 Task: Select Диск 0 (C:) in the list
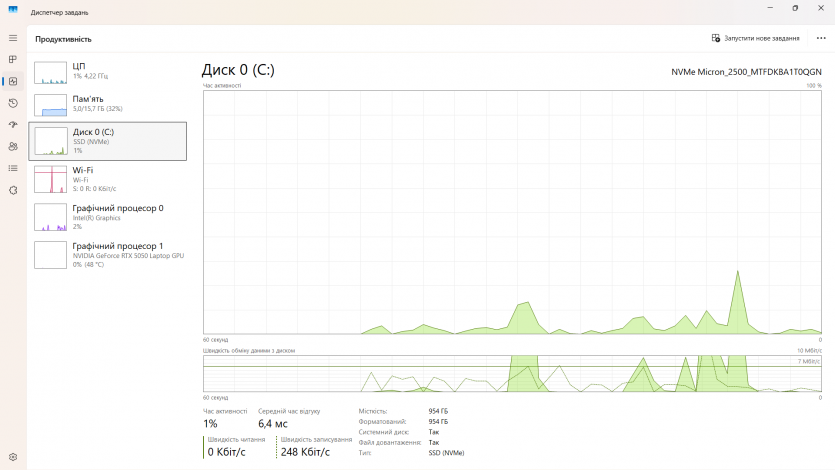point(108,141)
